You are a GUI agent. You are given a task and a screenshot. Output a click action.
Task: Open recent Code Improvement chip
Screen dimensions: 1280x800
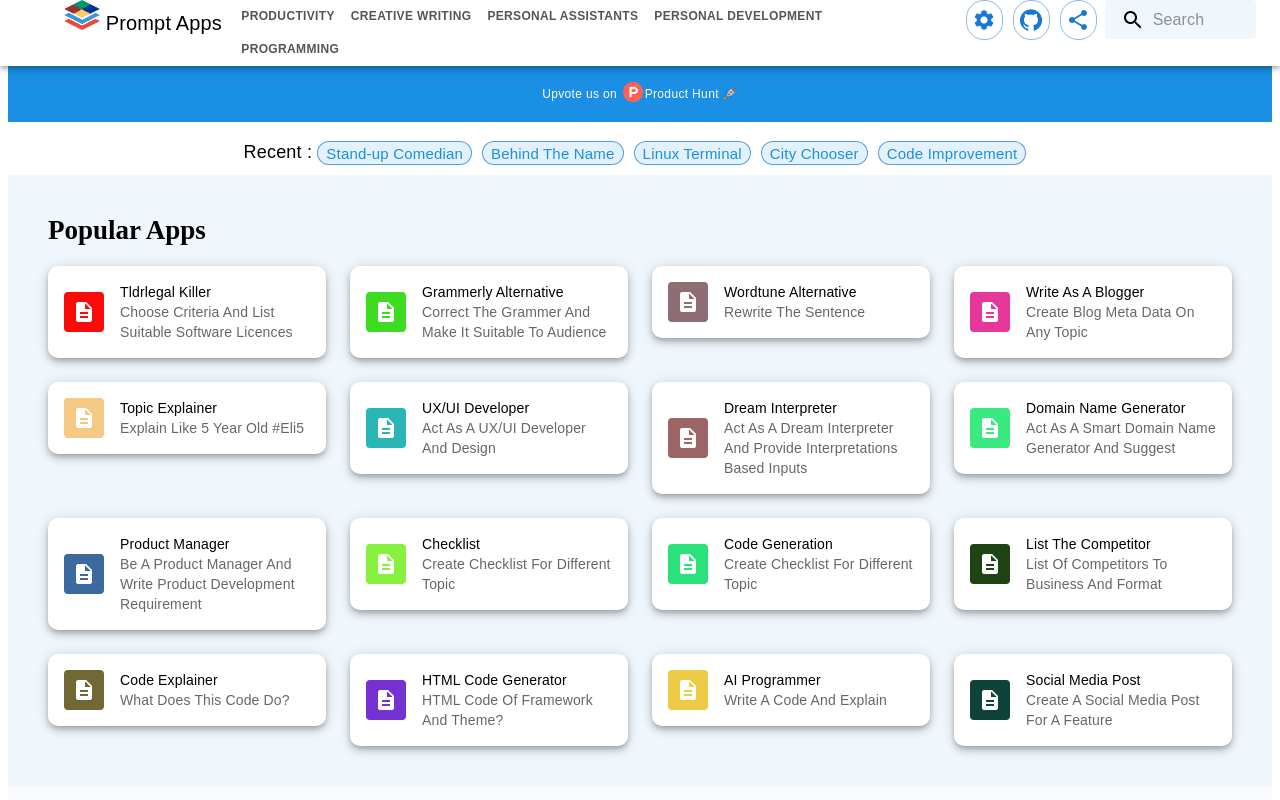point(952,153)
